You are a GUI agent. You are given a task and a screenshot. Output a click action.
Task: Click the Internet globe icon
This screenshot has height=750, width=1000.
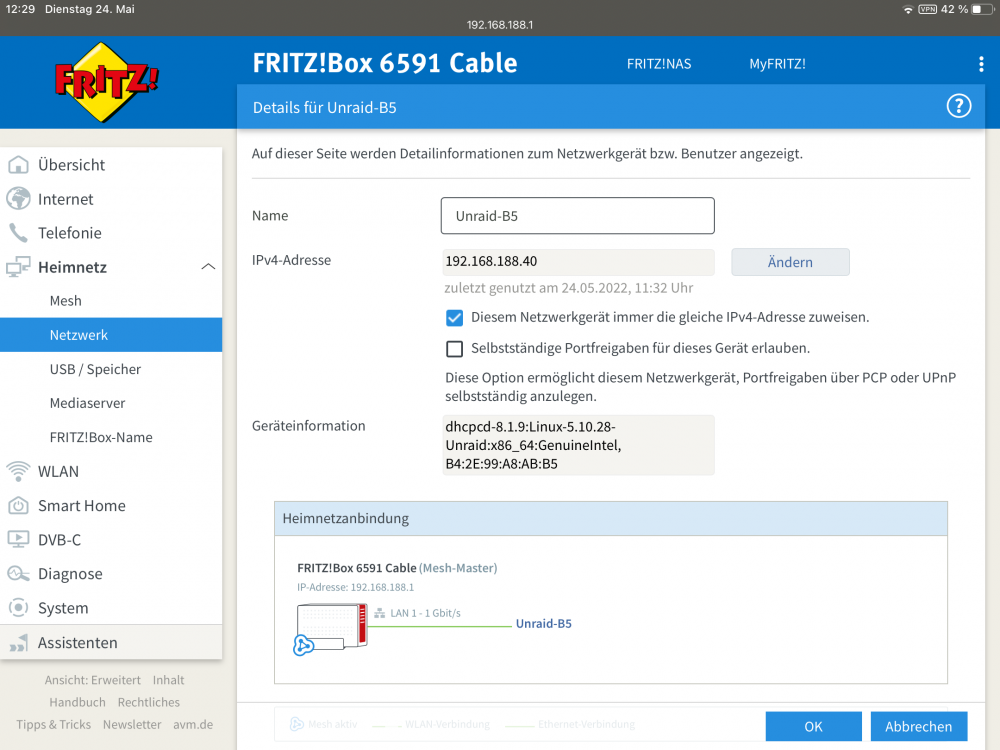point(18,199)
